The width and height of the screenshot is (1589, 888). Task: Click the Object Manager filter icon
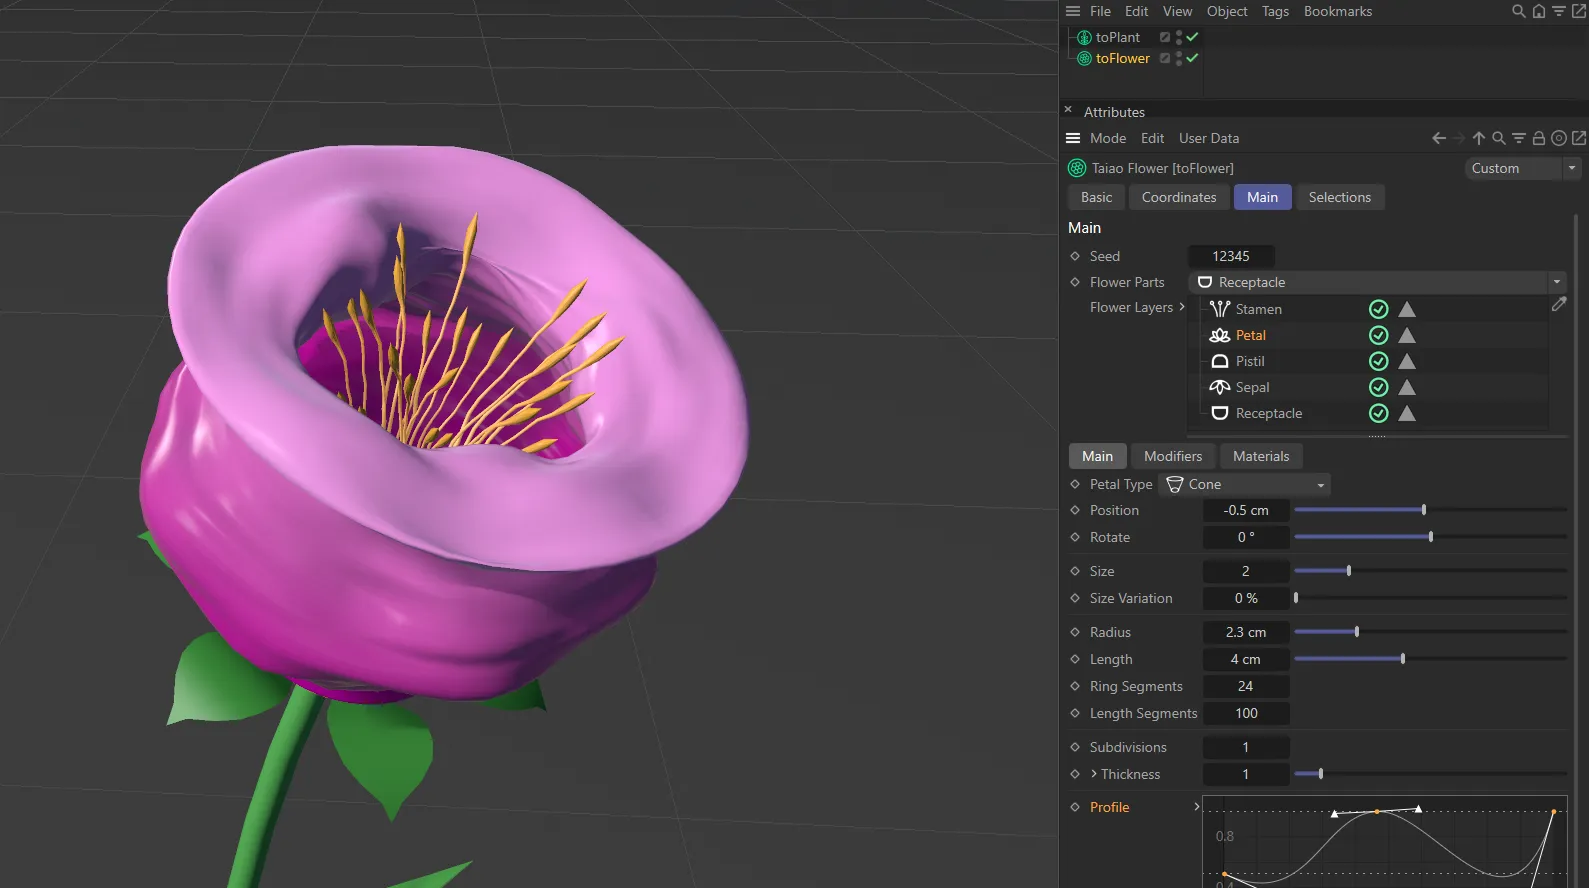[x=1559, y=11]
